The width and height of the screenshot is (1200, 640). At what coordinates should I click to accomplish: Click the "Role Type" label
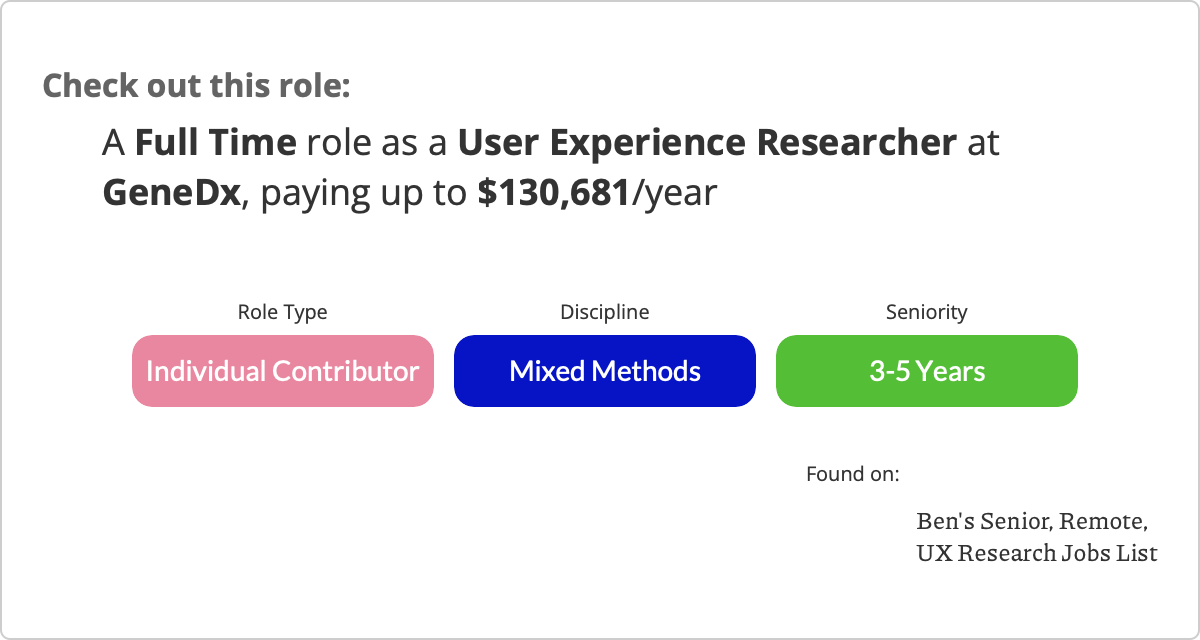282,312
